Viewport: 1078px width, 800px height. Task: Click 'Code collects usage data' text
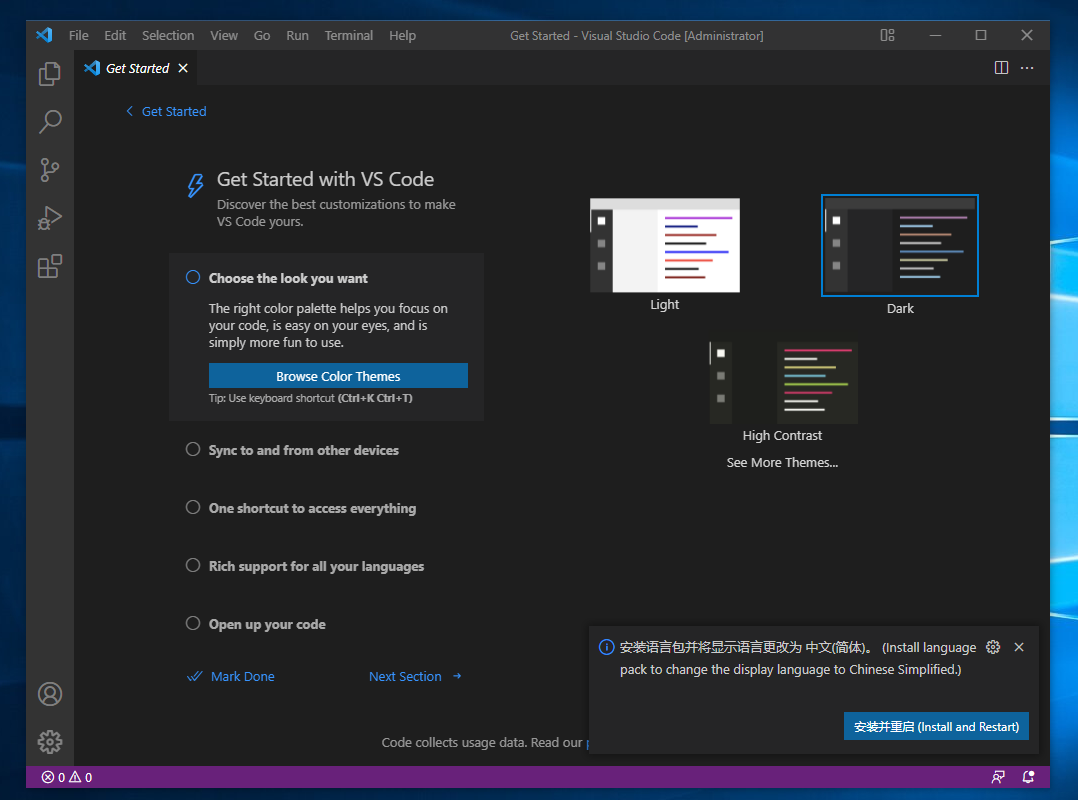pyautogui.click(x=454, y=742)
